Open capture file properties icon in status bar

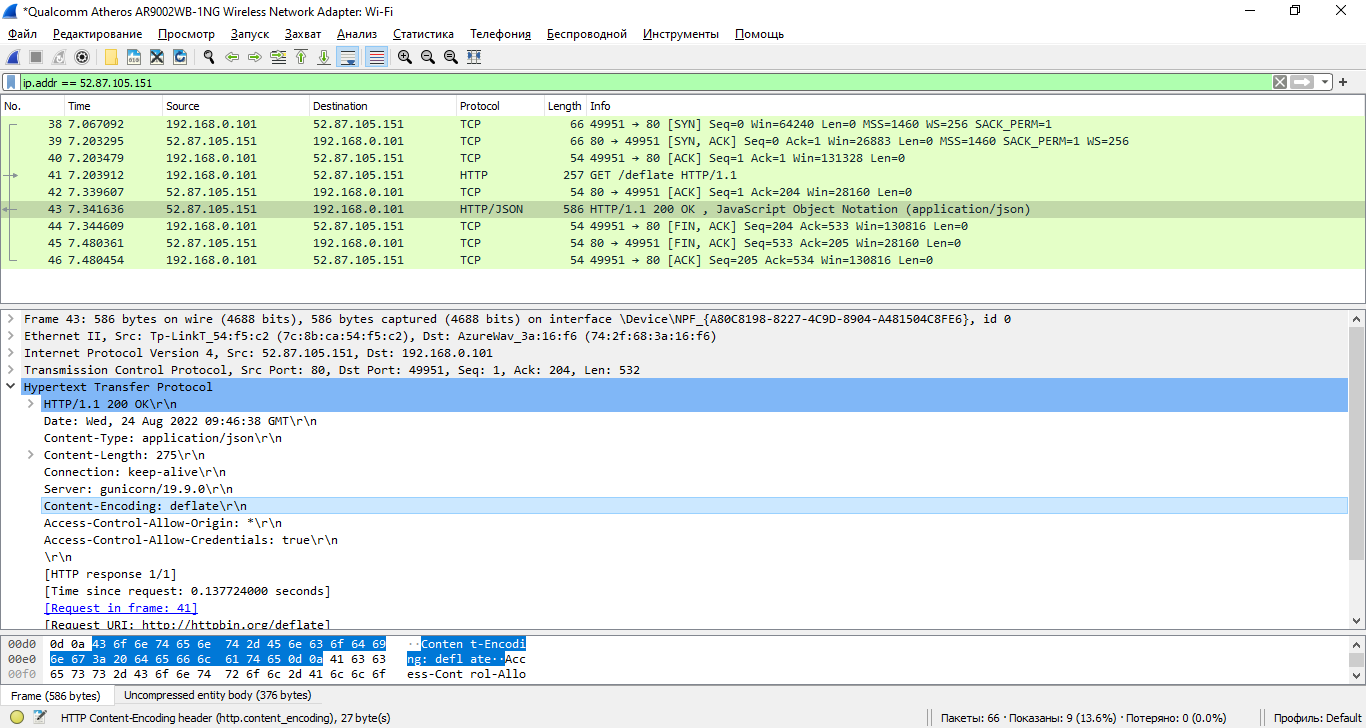[40, 717]
